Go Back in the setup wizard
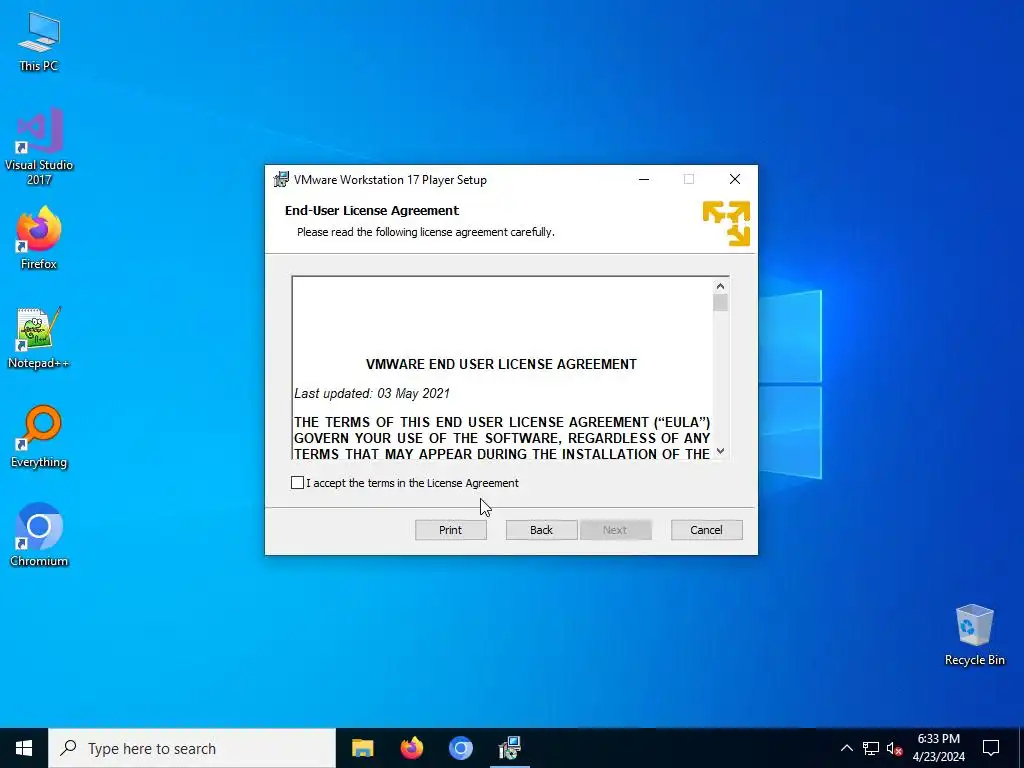This screenshot has width=1024, height=768. (541, 530)
